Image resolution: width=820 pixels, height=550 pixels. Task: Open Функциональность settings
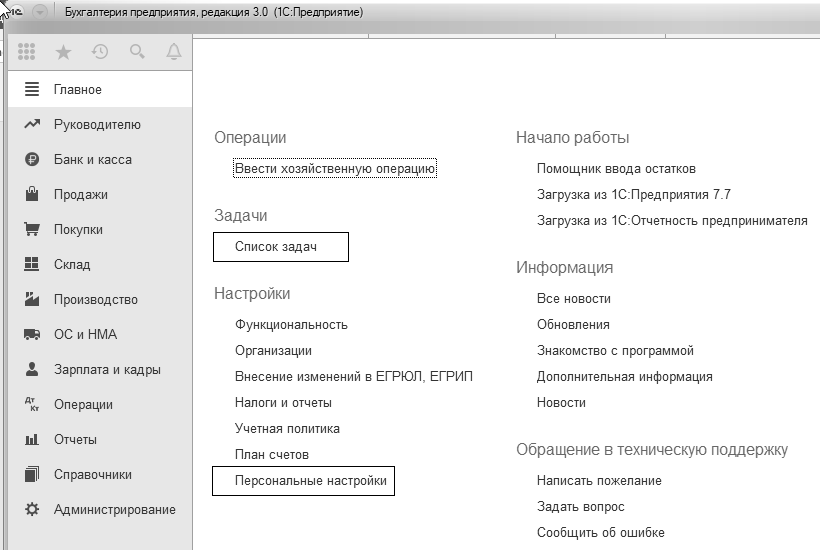coord(291,325)
